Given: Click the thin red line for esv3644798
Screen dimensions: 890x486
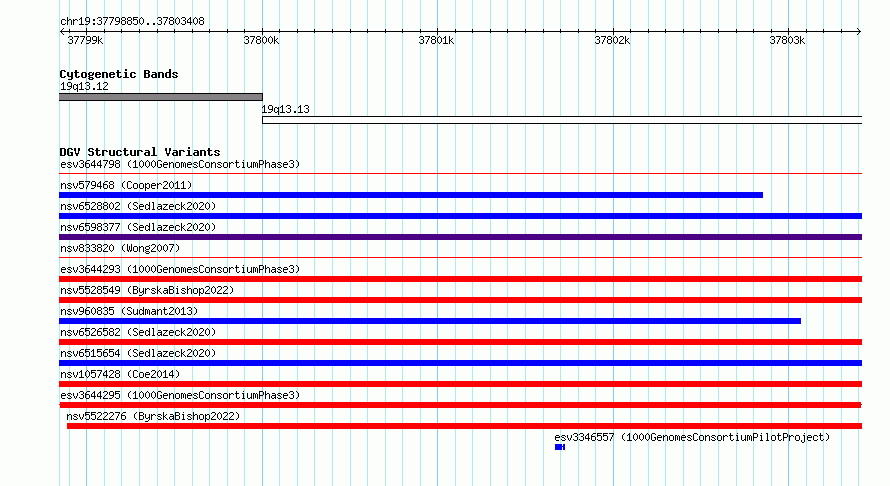Looking at the screenshot, I should coord(460,173).
